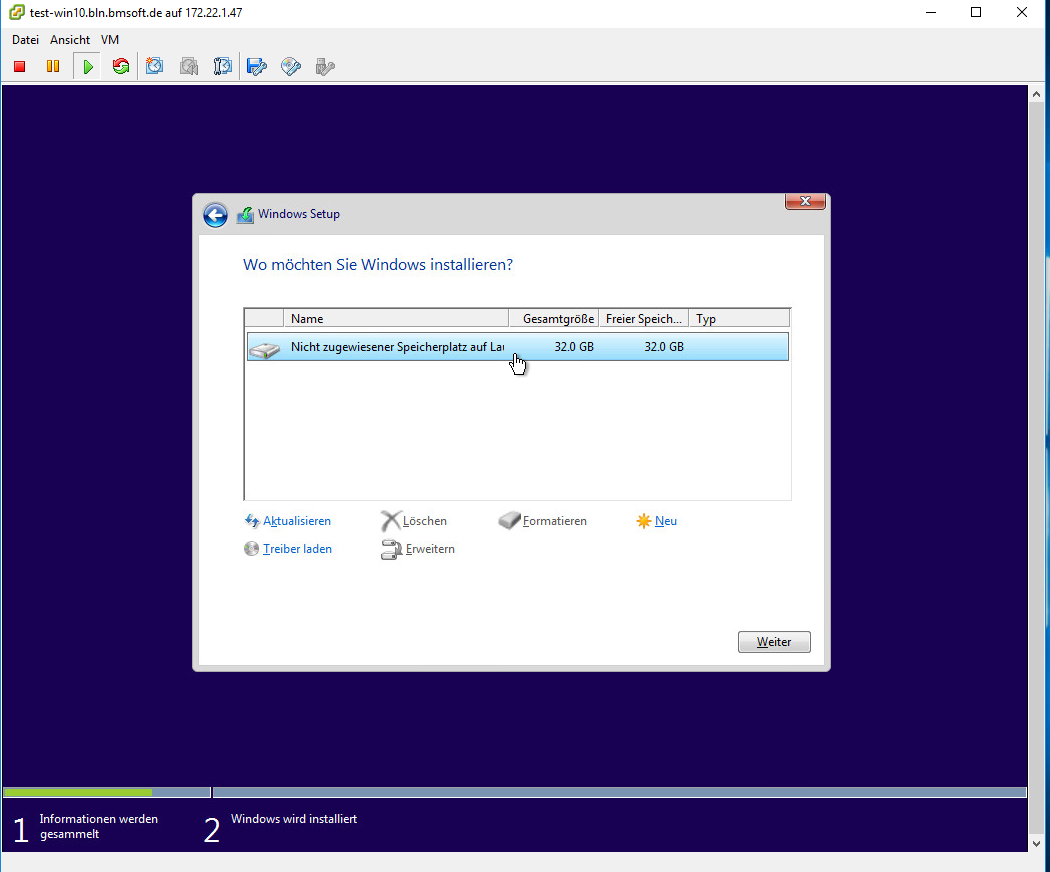Click the Aktualisieren refresh arrows icon
The height and width of the screenshot is (872, 1050).
(252, 520)
